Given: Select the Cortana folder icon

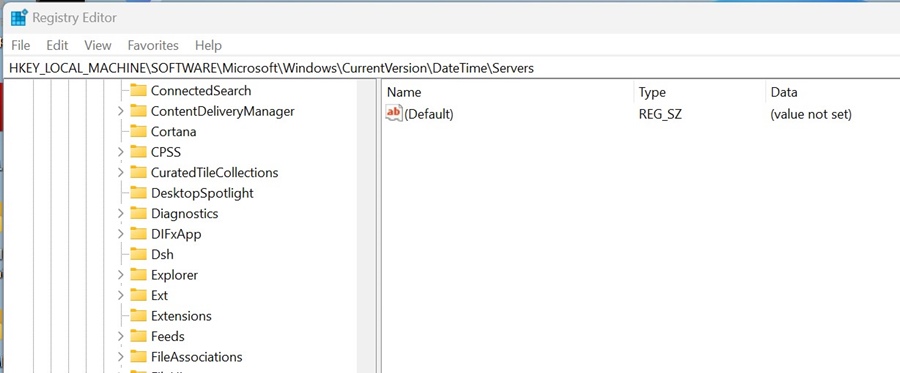Looking at the screenshot, I should 138,131.
